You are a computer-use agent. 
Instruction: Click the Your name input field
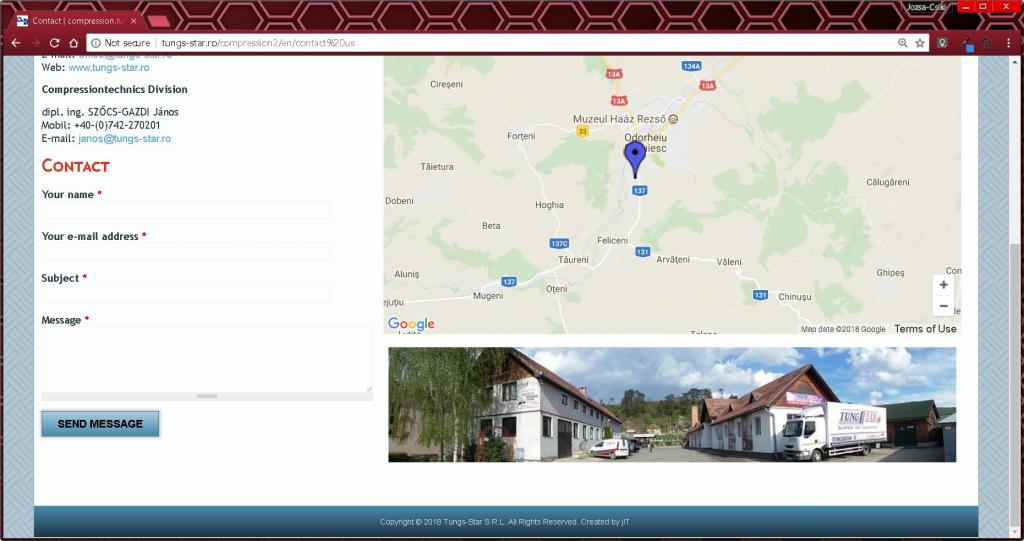[x=186, y=210]
